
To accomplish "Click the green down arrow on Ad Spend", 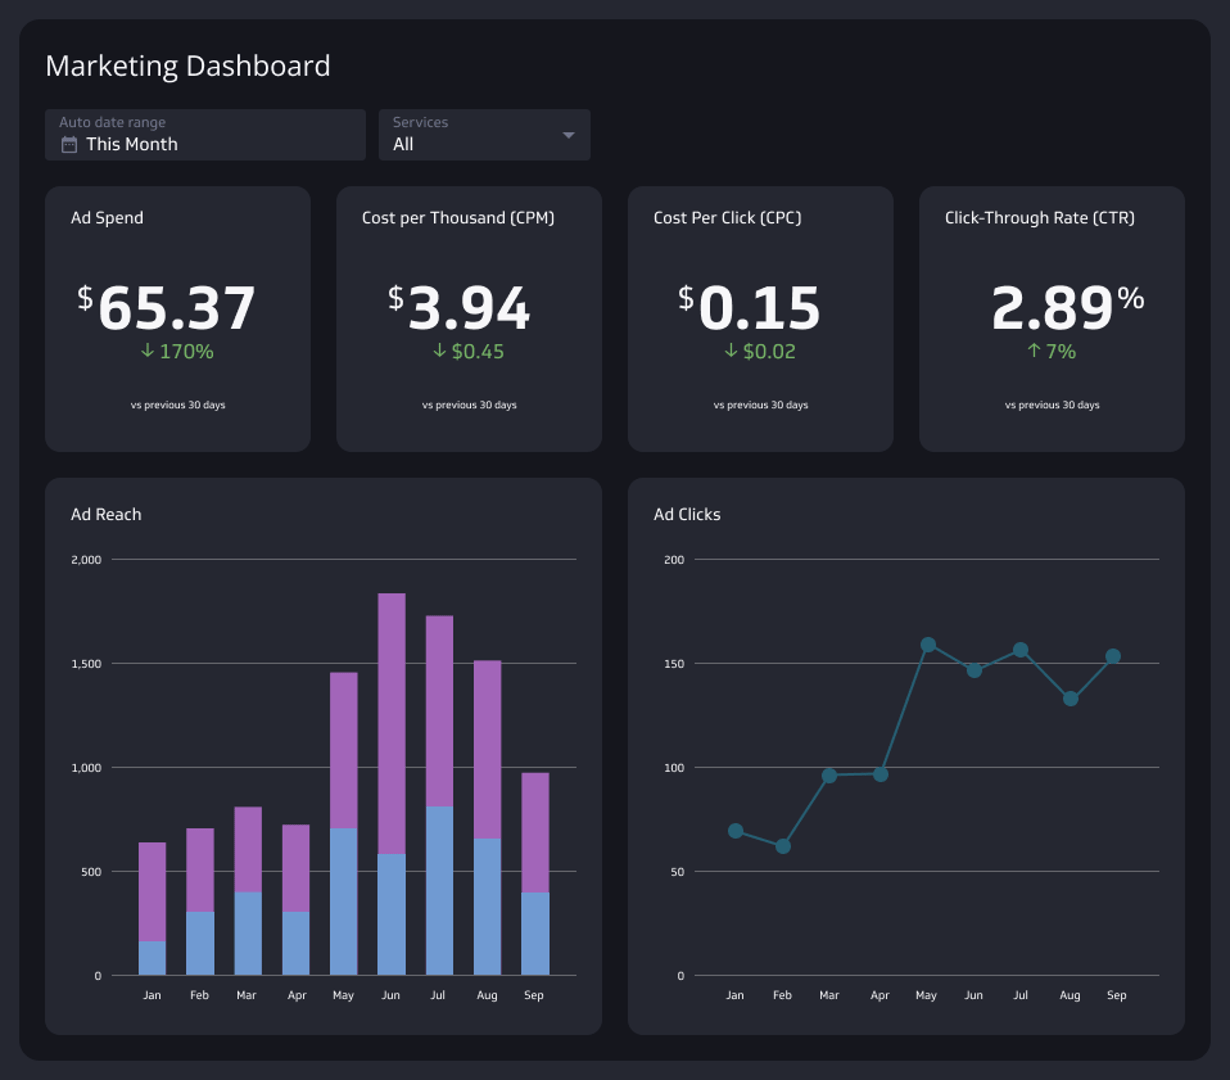I will click(146, 351).
